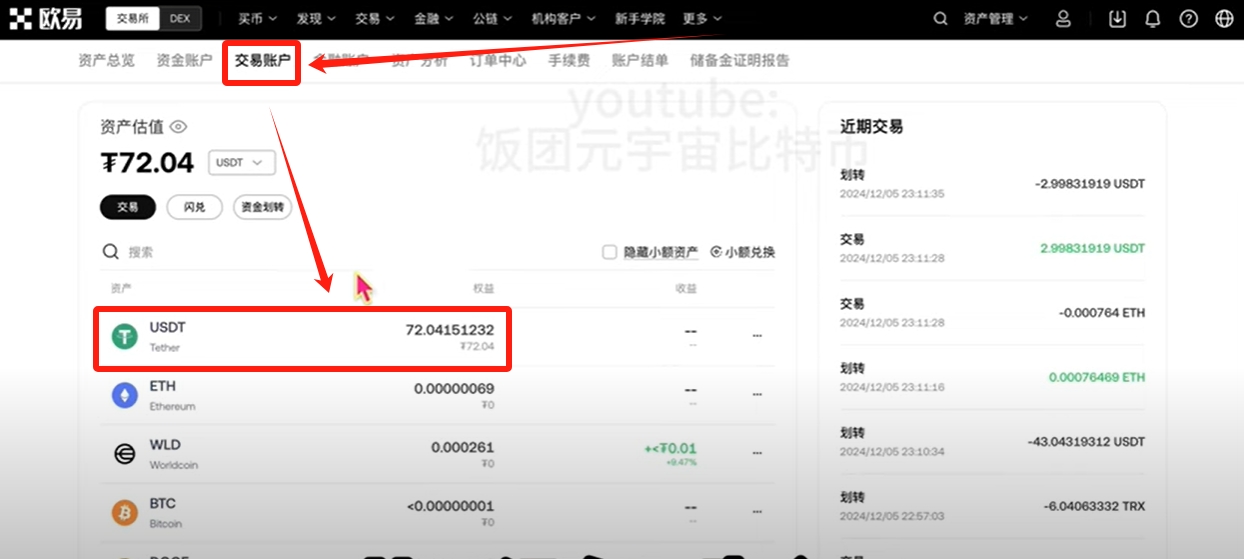Click the black 交易 pill button

128,207
